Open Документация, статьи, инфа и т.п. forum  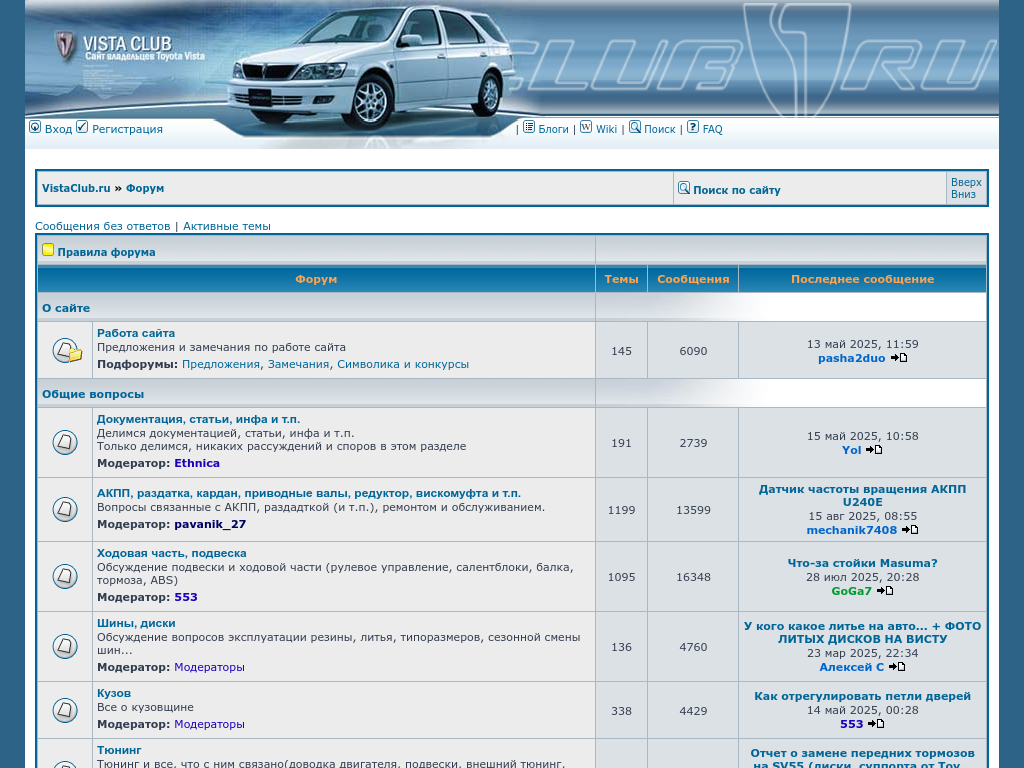click(199, 419)
